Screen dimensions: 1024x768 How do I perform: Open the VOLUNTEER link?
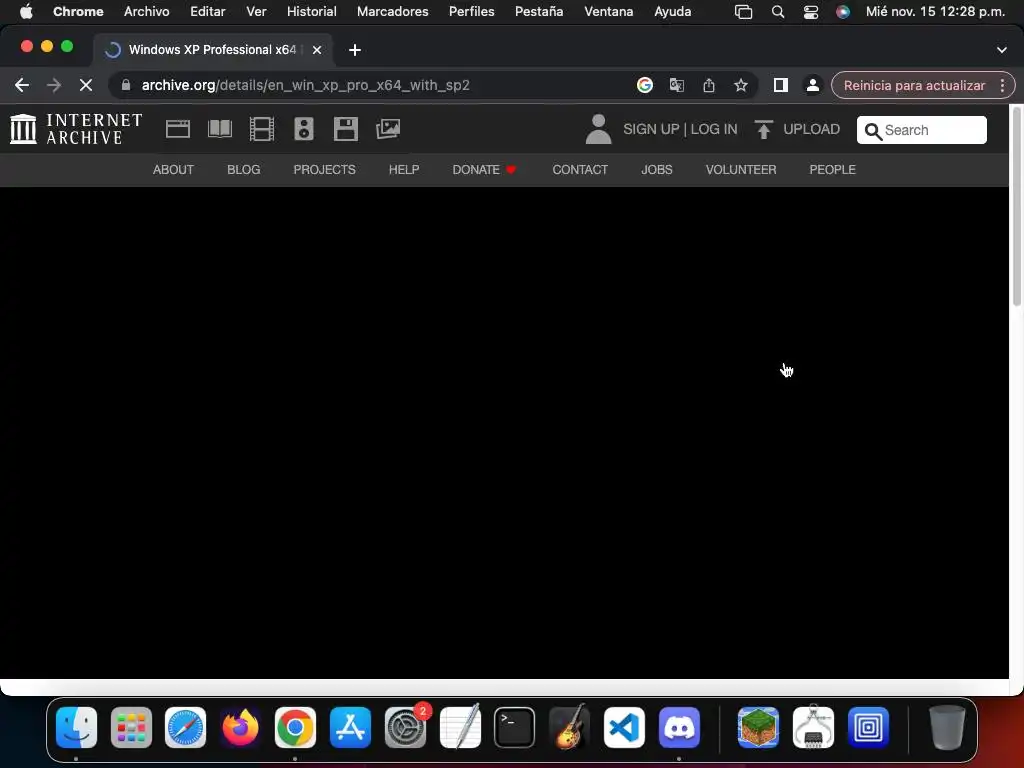pyautogui.click(x=741, y=170)
